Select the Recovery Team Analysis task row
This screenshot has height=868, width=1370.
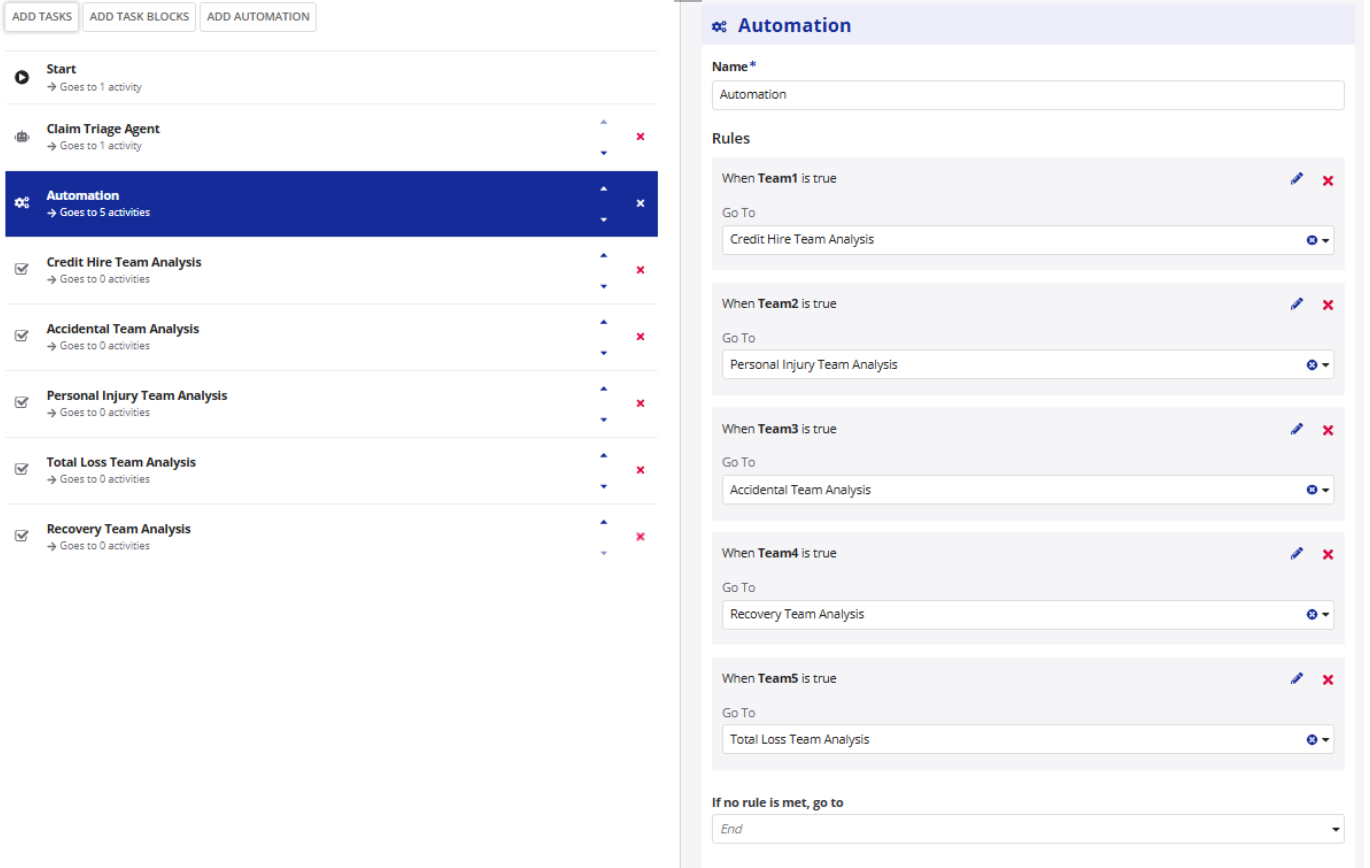pos(331,537)
